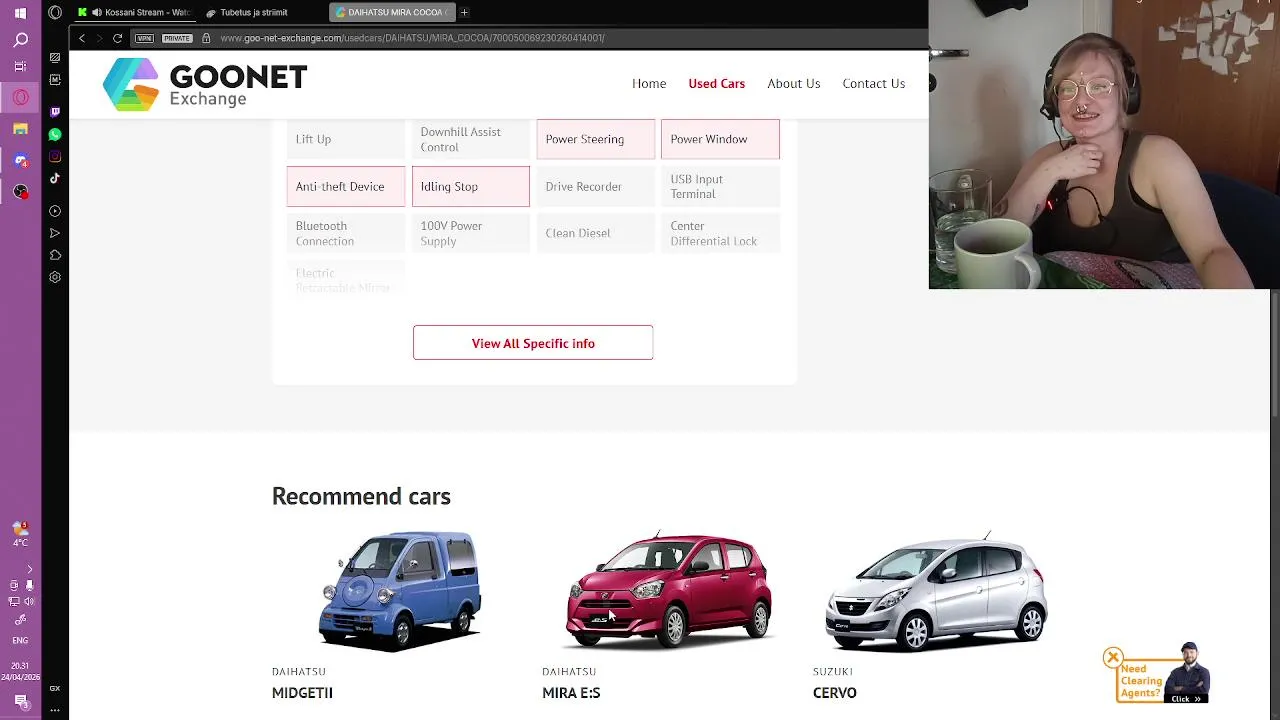Open the send-arrow icon in Opera sidebar

point(55,233)
